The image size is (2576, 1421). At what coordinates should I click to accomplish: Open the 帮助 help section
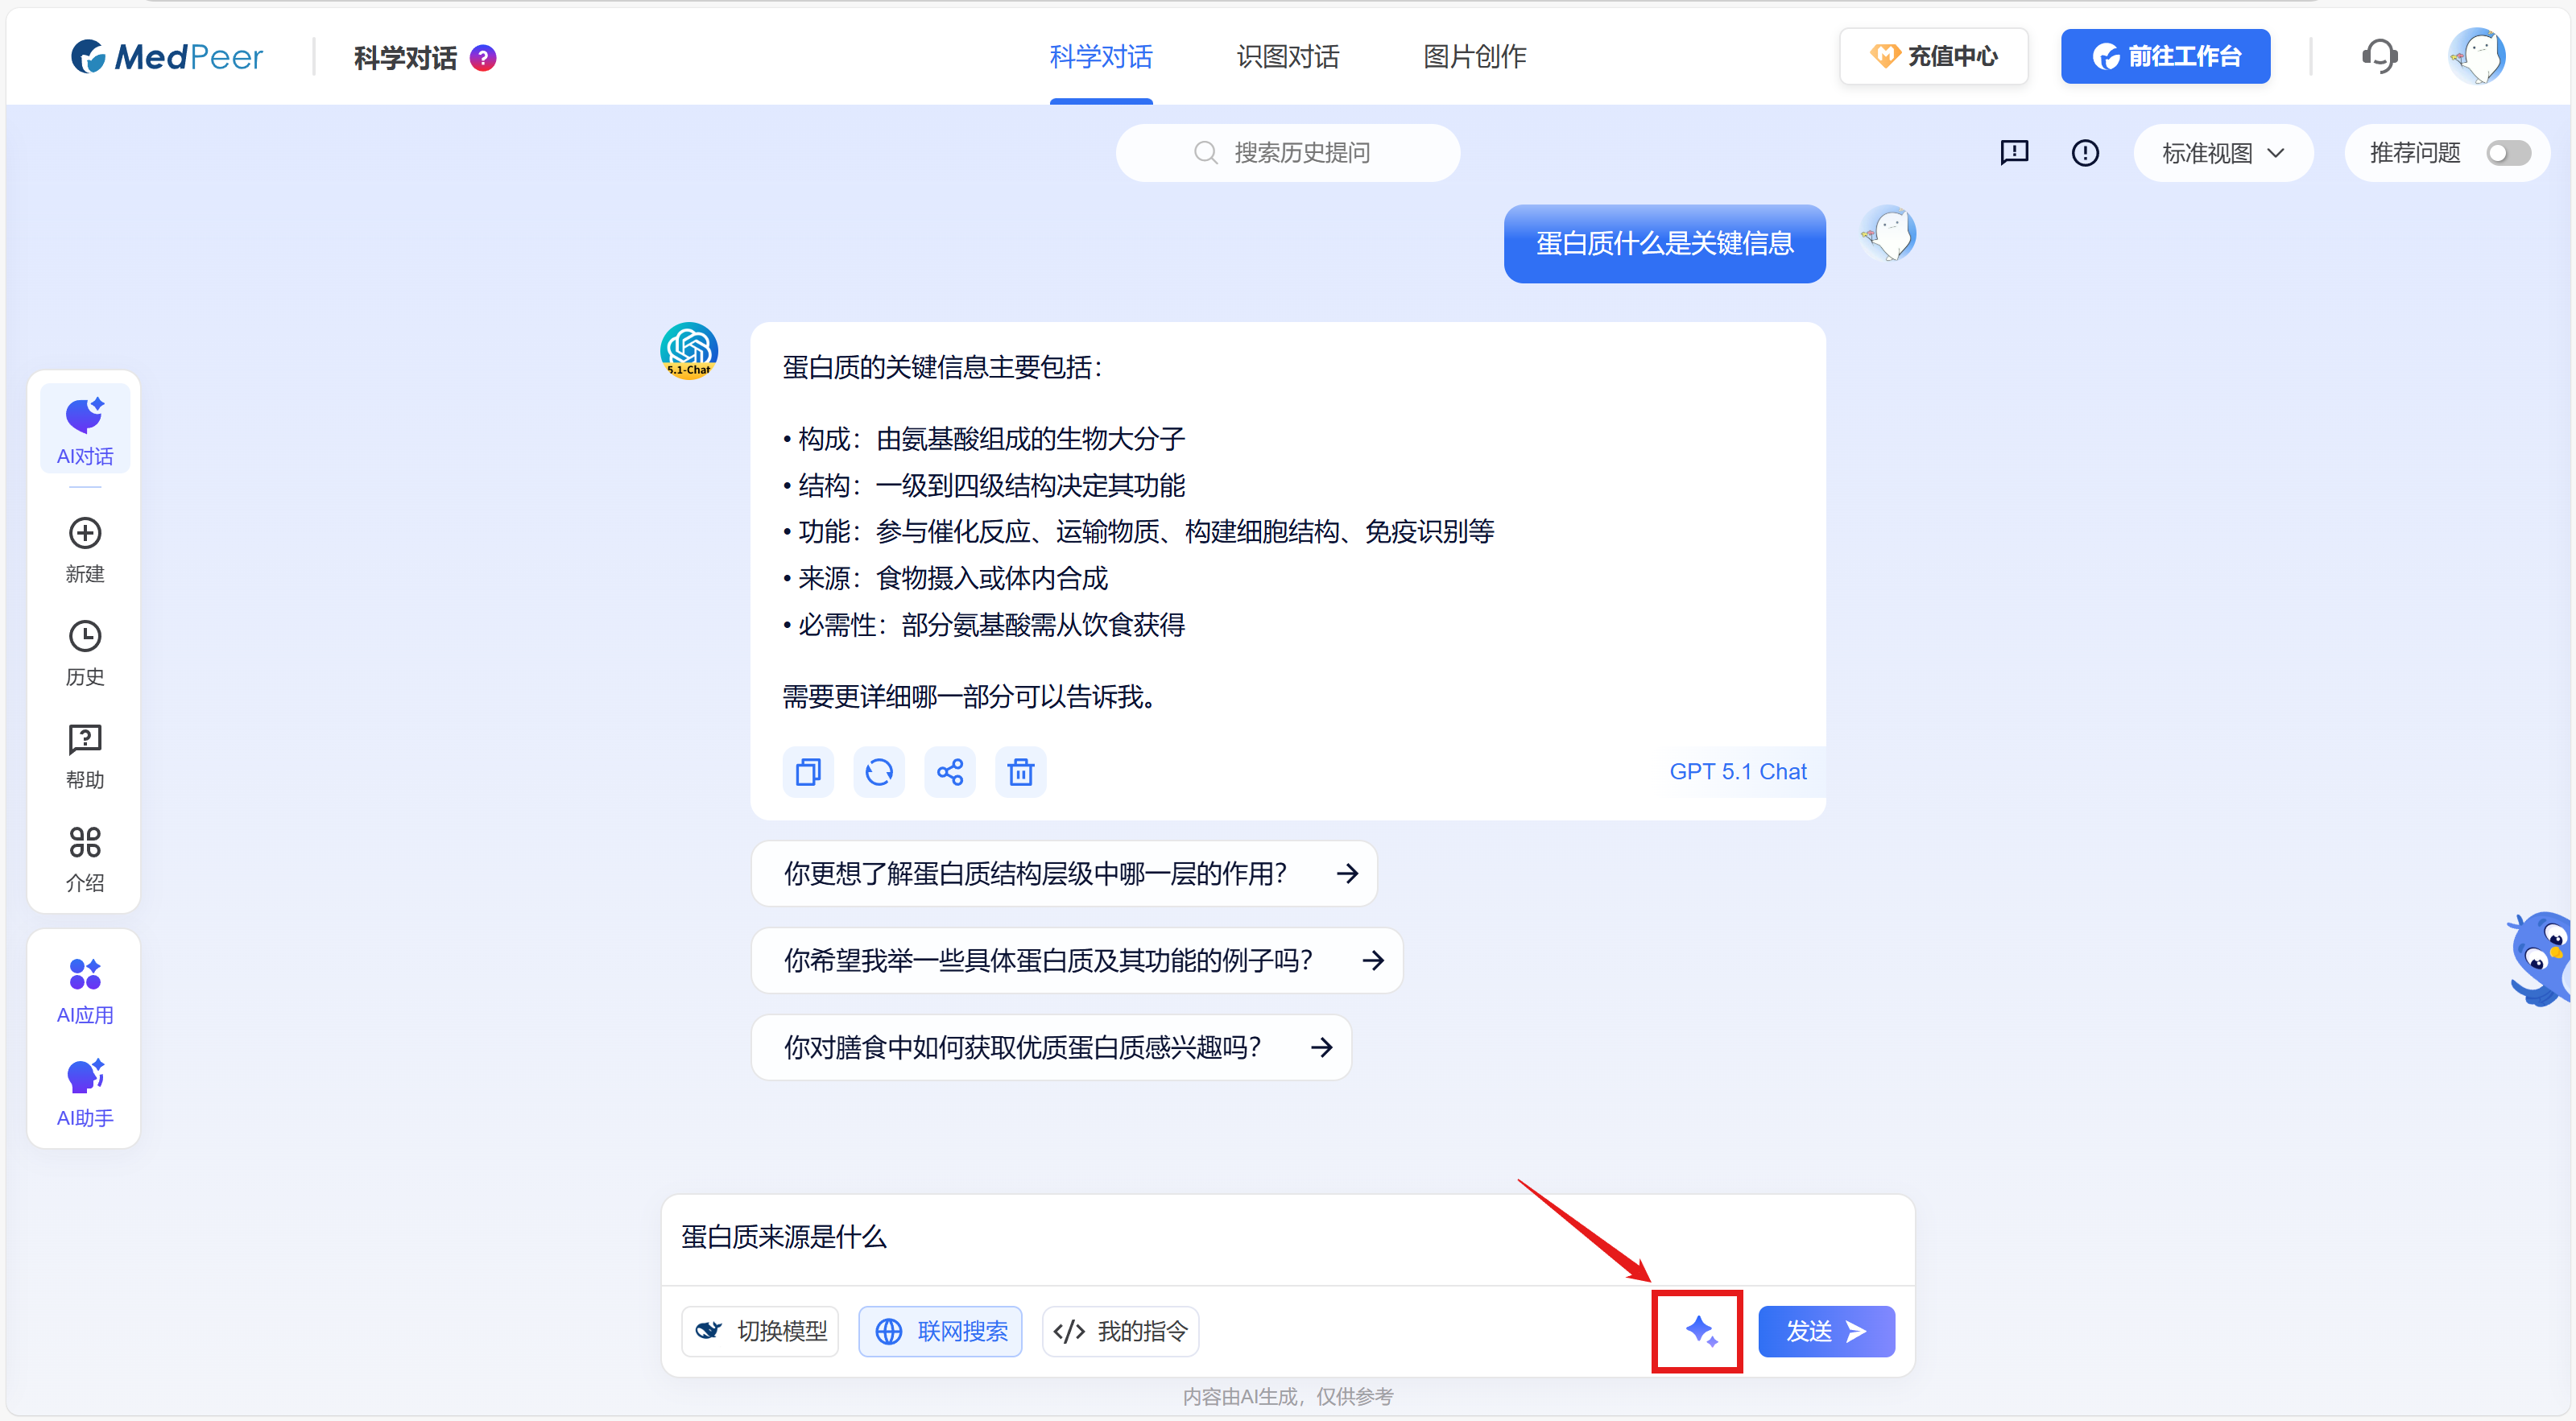pyautogui.click(x=84, y=755)
